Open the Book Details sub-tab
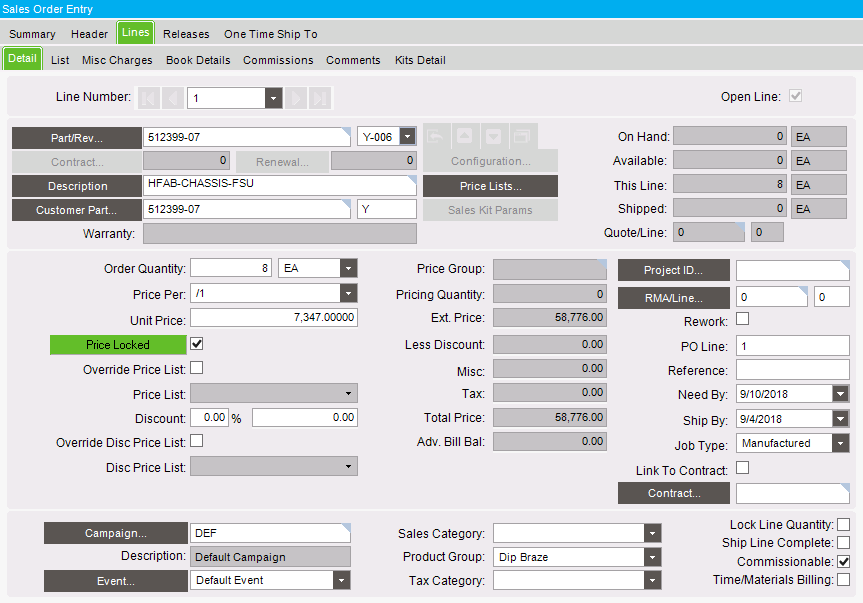 pos(198,60)
